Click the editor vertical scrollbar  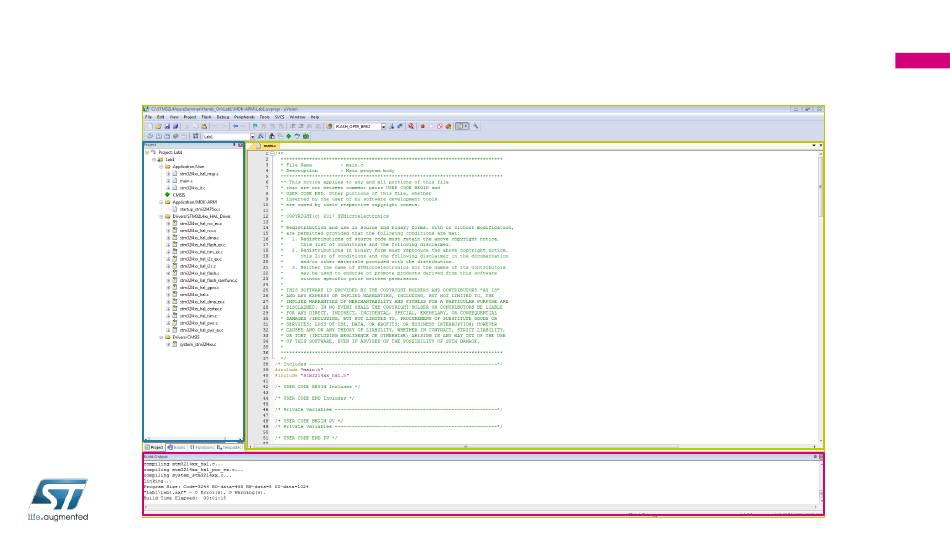click(x=820, y=297)
